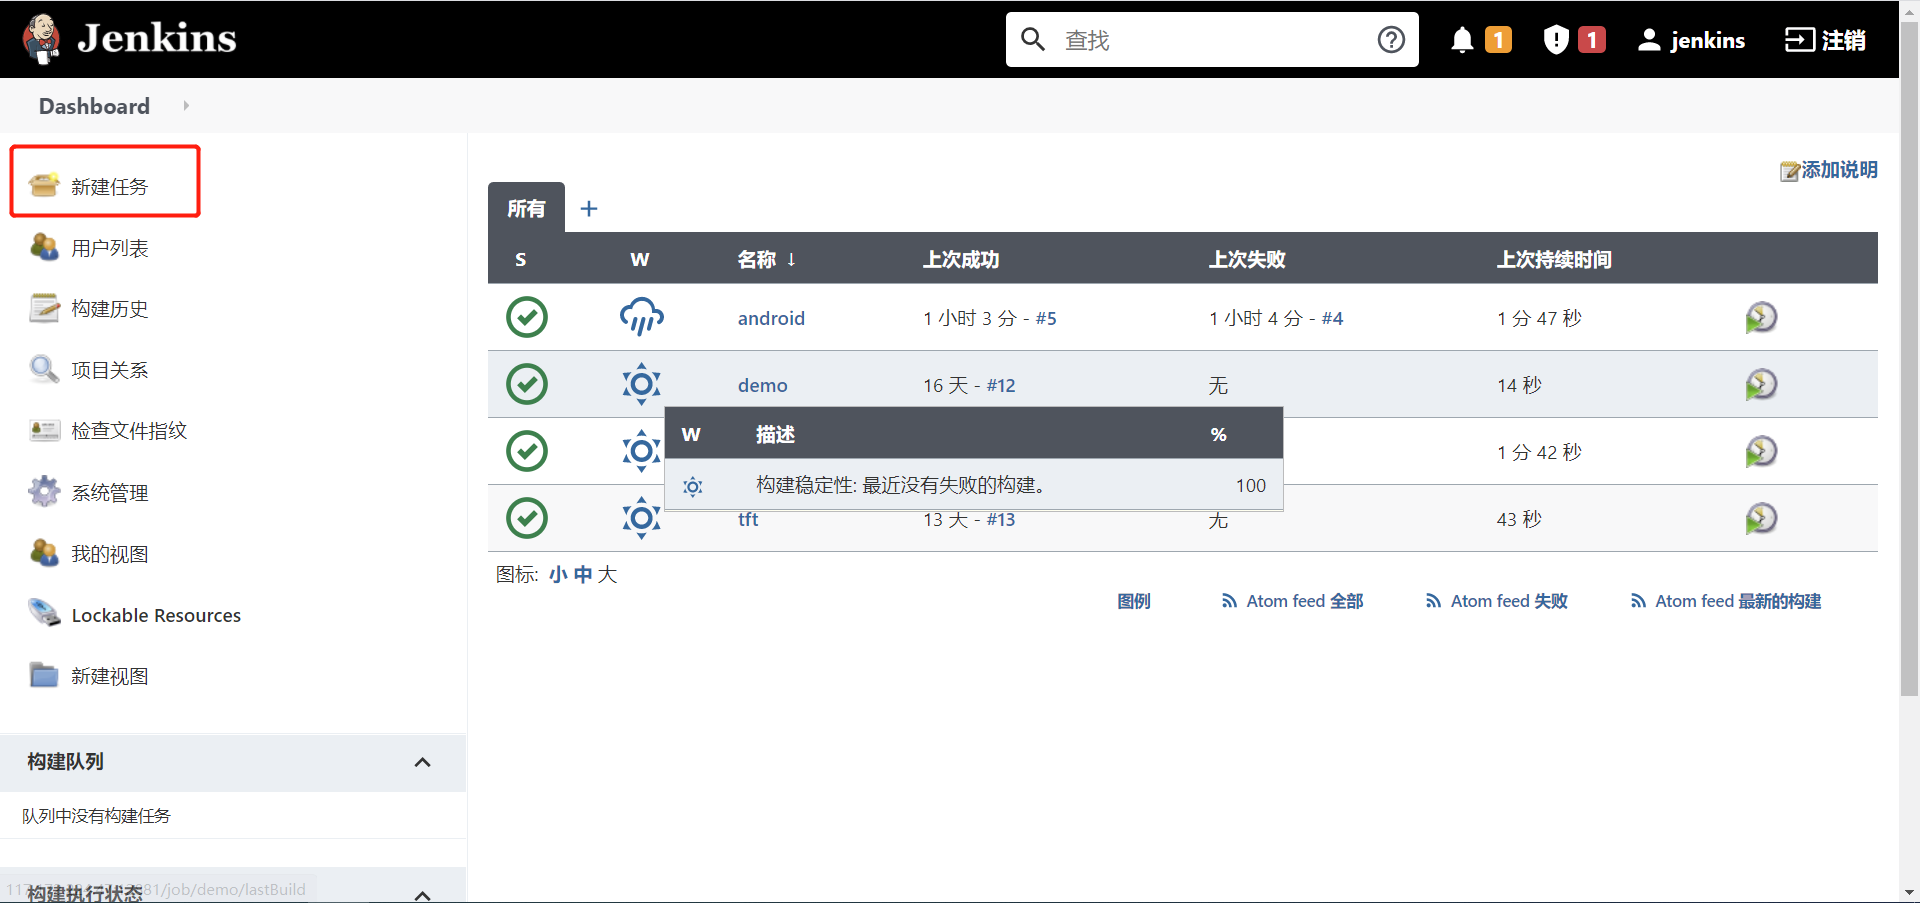
Task: Click the 注销 logout icon
Action: click(1799, 40)
